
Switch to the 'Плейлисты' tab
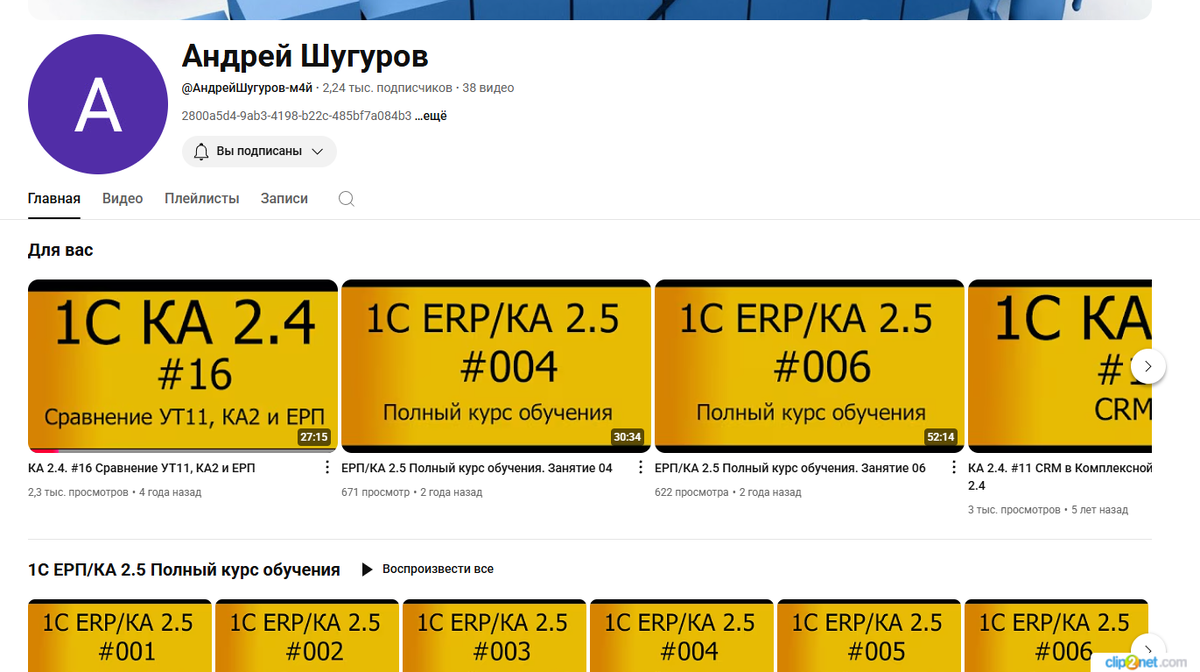(202, 198)
